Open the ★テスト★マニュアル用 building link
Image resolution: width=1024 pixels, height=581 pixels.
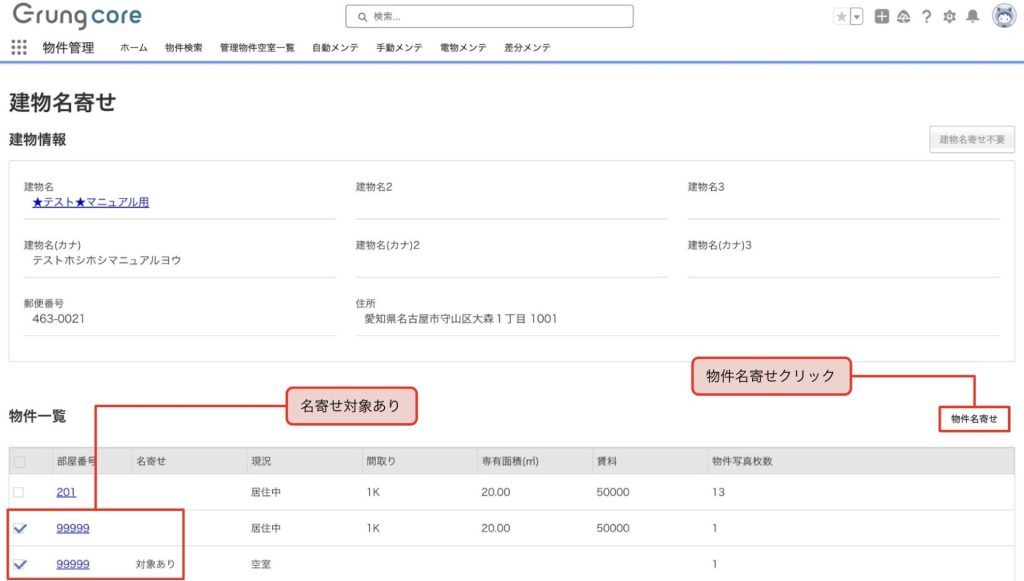90,202
